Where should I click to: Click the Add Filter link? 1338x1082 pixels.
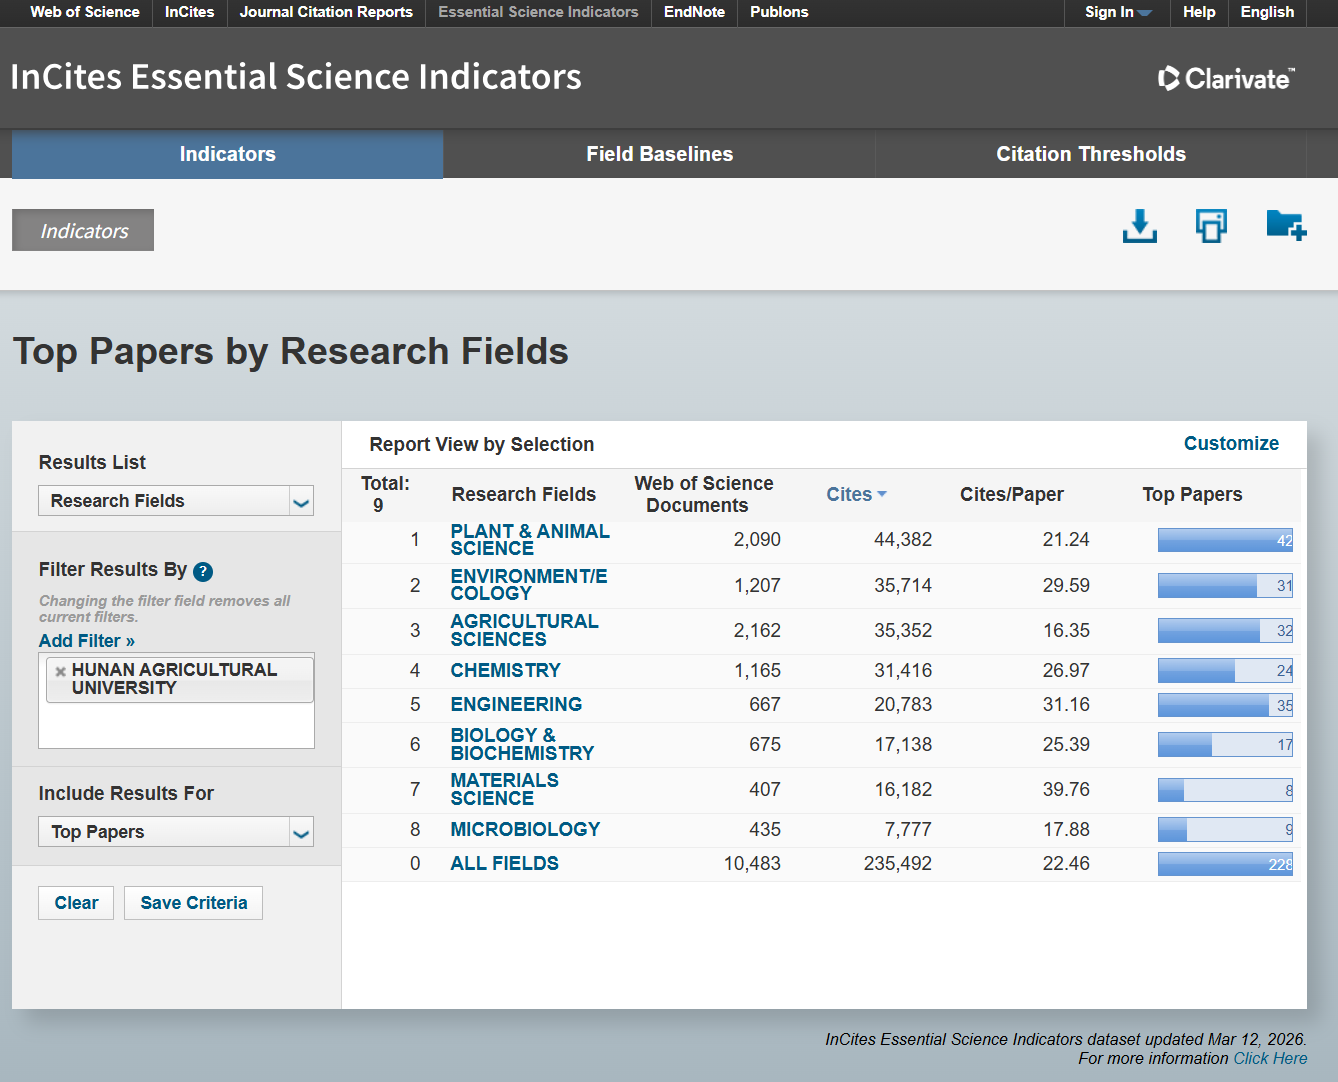point(87,641)
